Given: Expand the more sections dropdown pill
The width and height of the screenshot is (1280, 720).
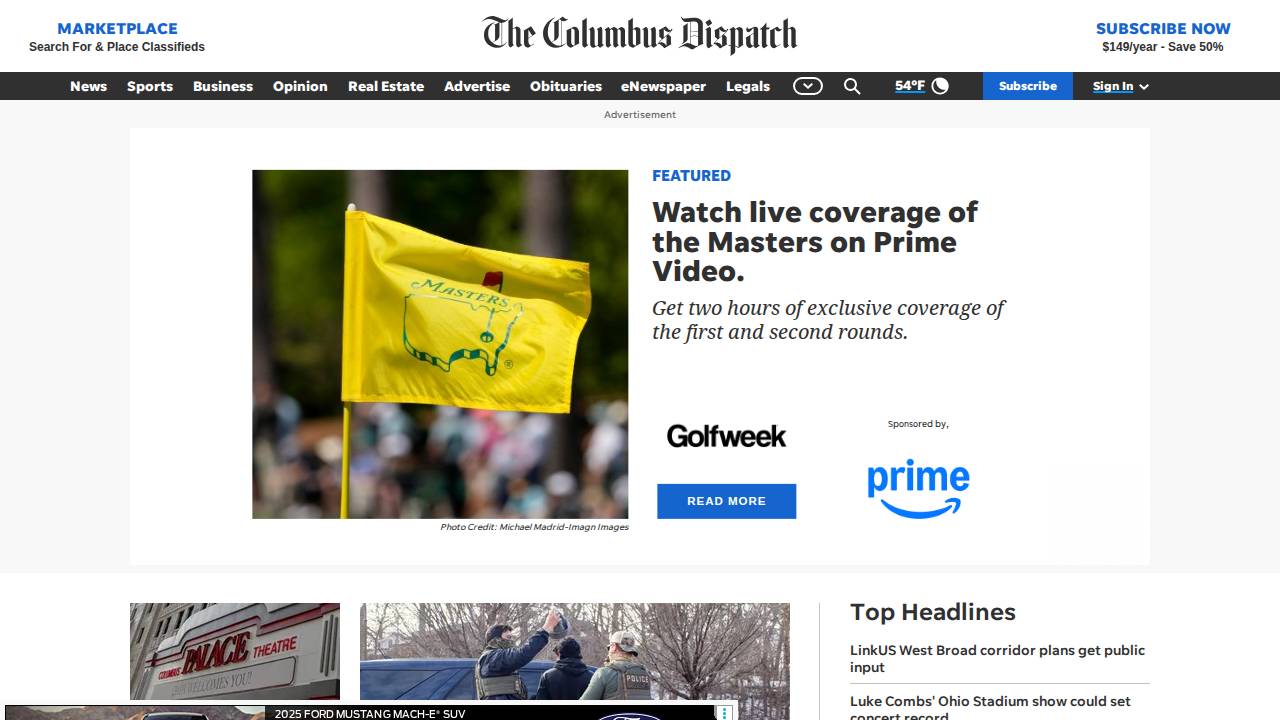Looking at the screenshot, I should (808, 86).
